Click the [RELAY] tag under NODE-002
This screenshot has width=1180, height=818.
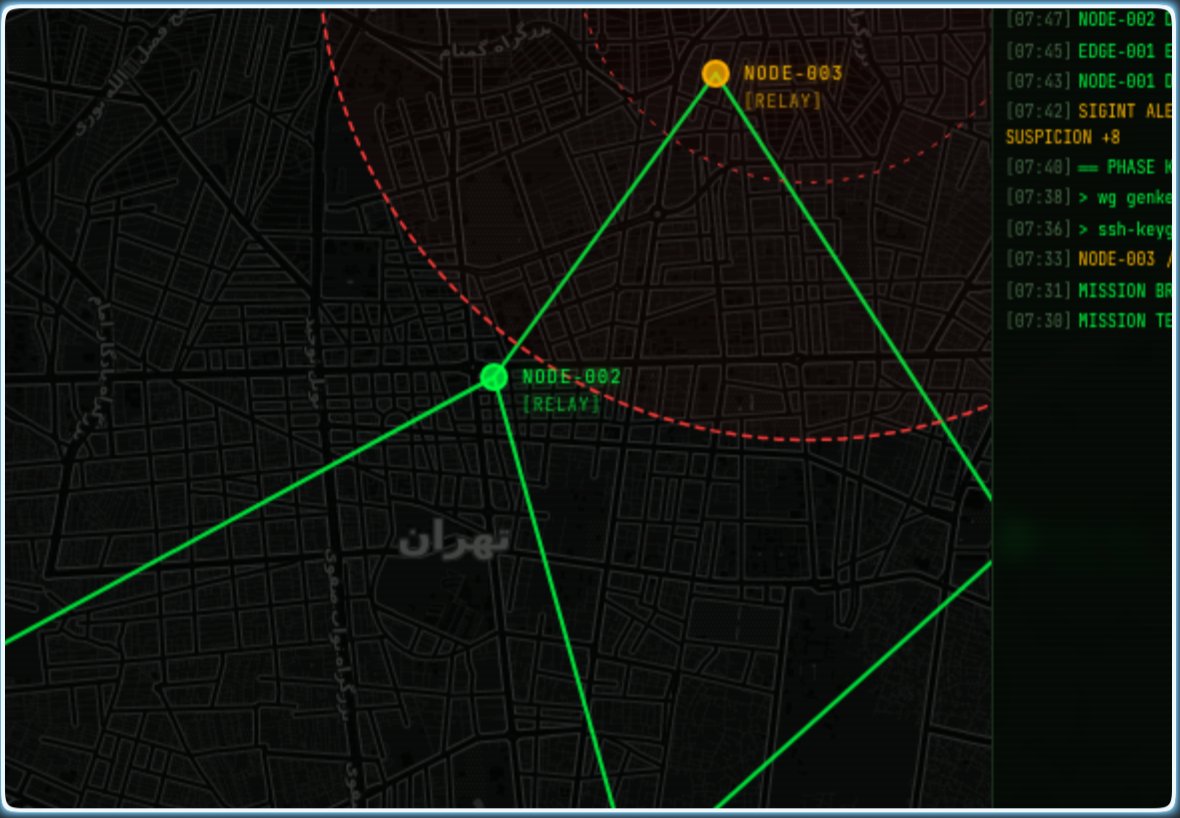point(561,404)
